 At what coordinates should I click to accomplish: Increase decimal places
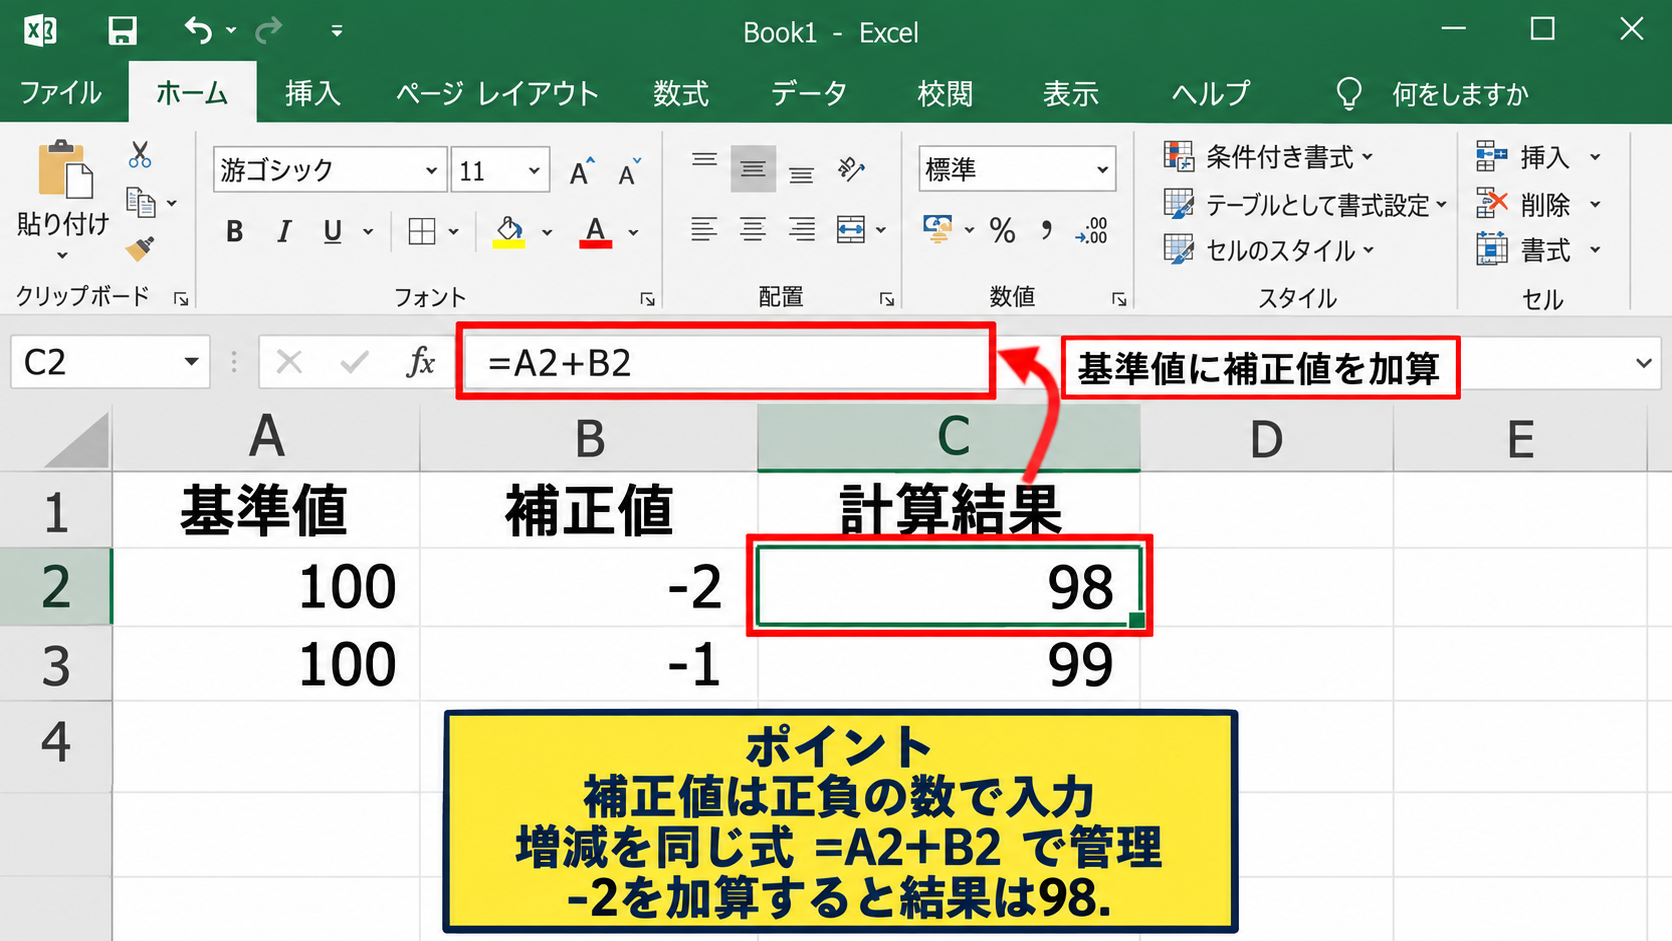(x=1091, y=231)
